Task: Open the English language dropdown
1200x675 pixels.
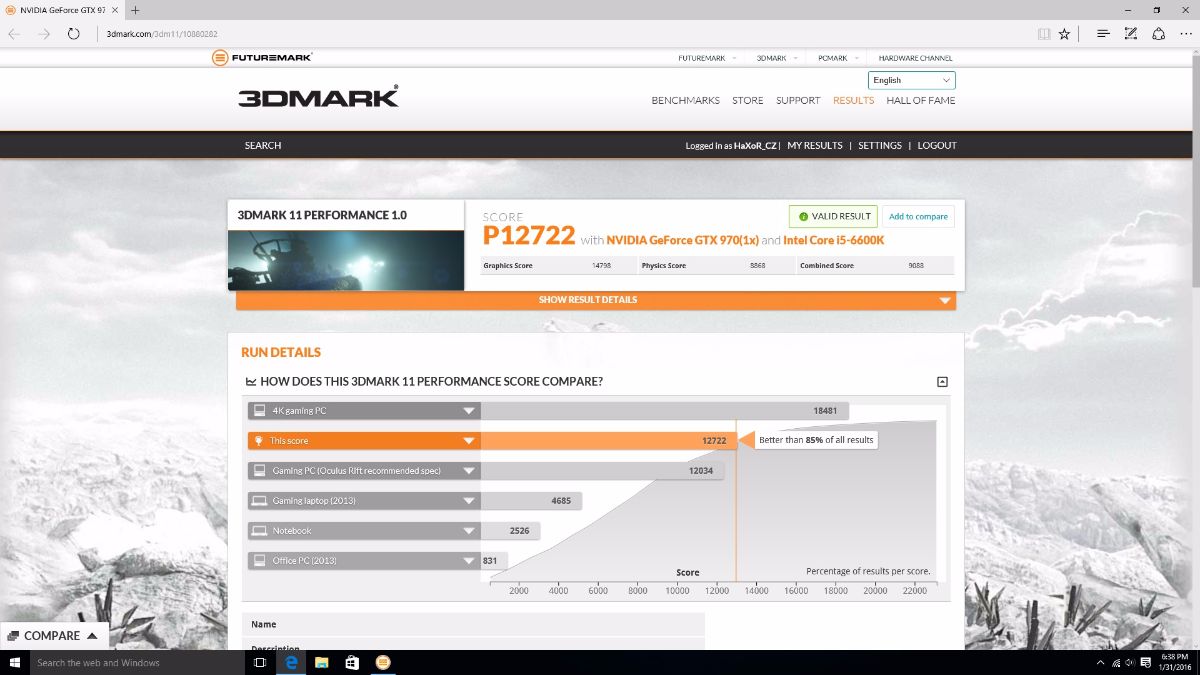Action: pos(911,80)
